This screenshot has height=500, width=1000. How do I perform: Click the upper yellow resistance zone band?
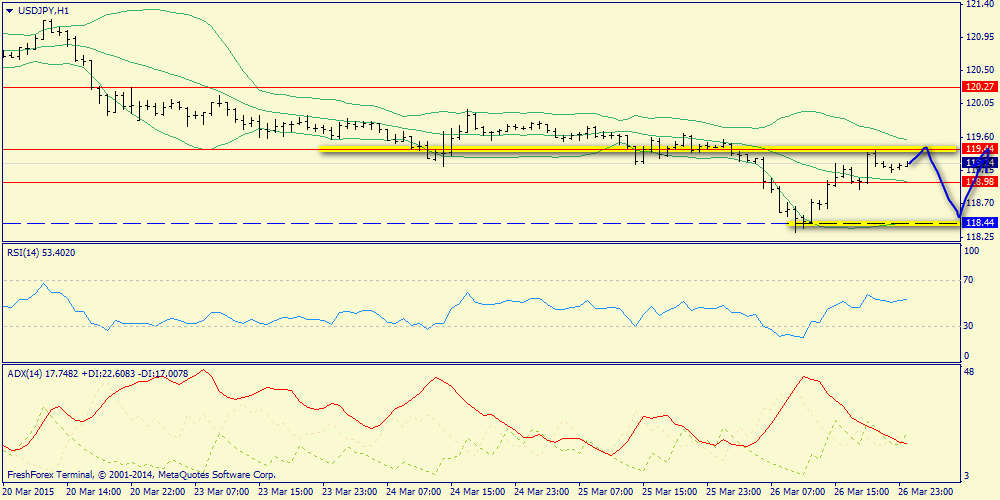(600, 149)
